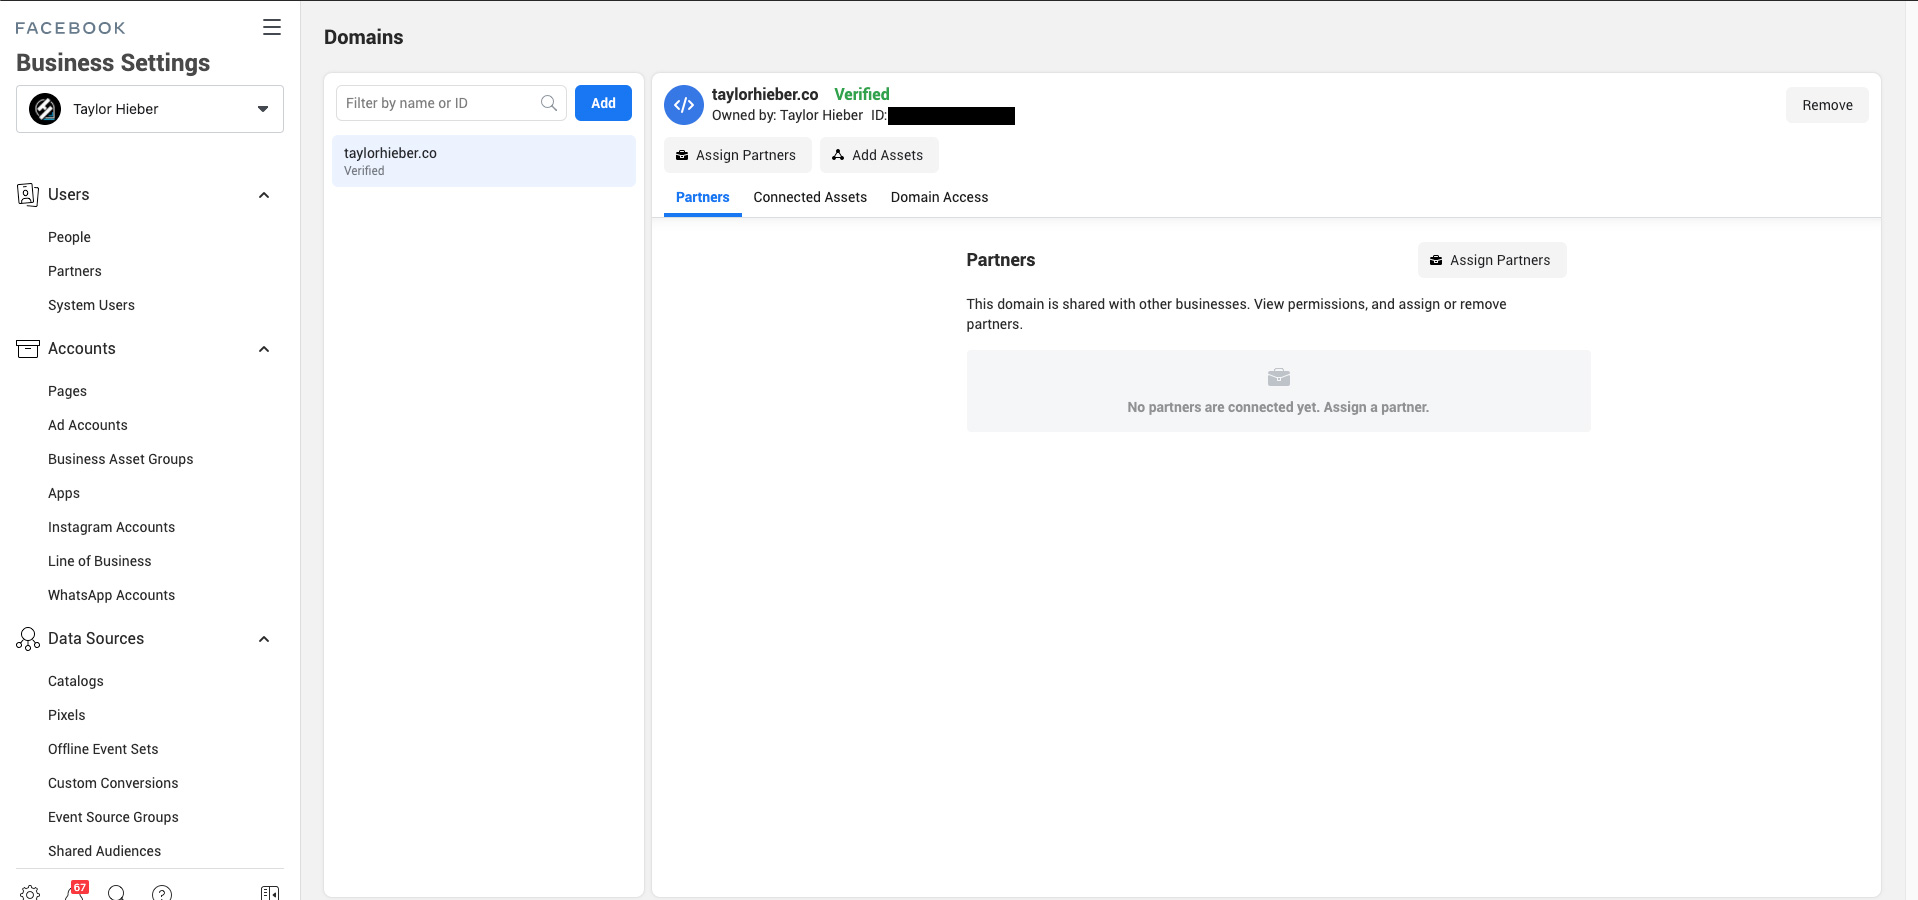
Task: Open Line of Business
Action: point(100,561)
